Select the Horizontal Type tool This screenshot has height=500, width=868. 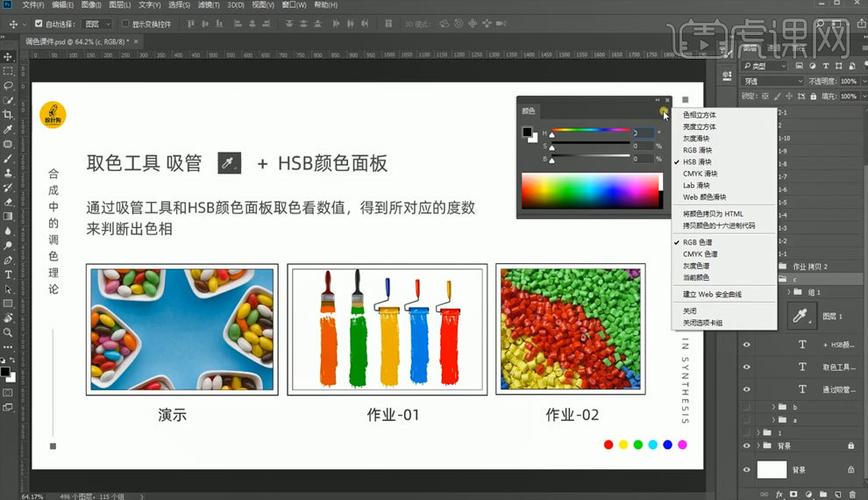tap(8, 274)
